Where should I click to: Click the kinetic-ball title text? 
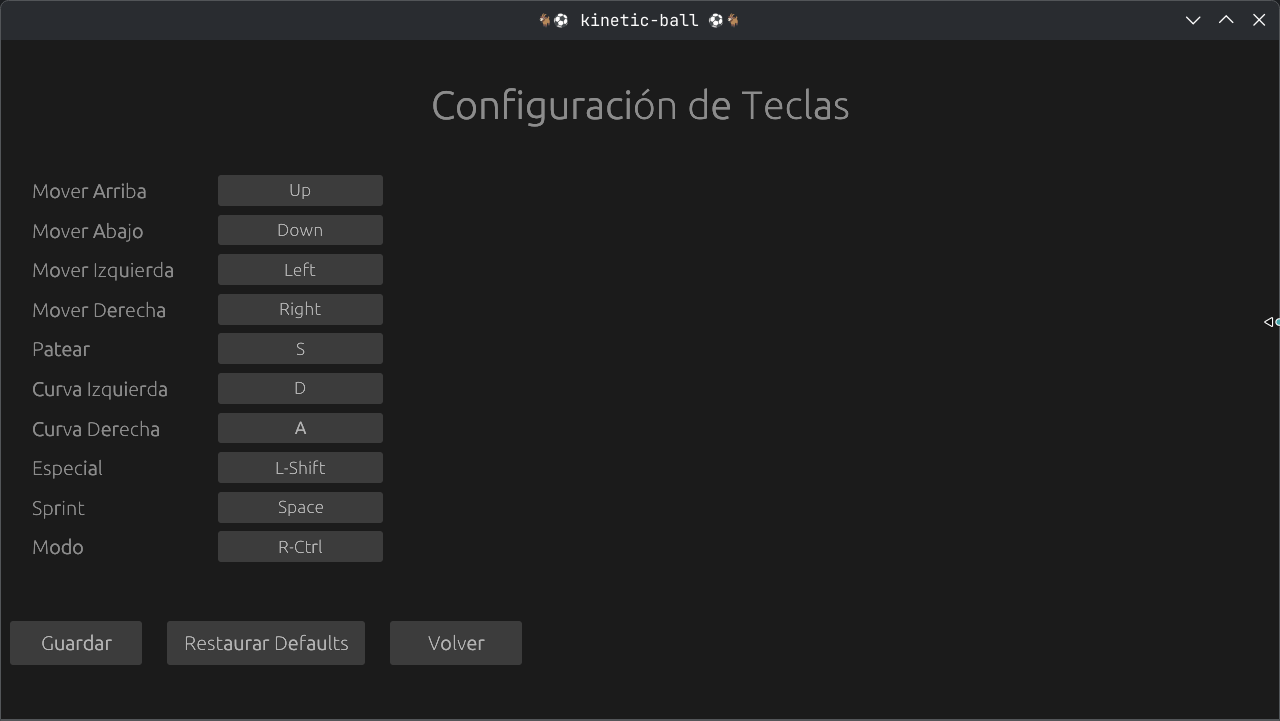pyautogui.click(x=639, y=20)
